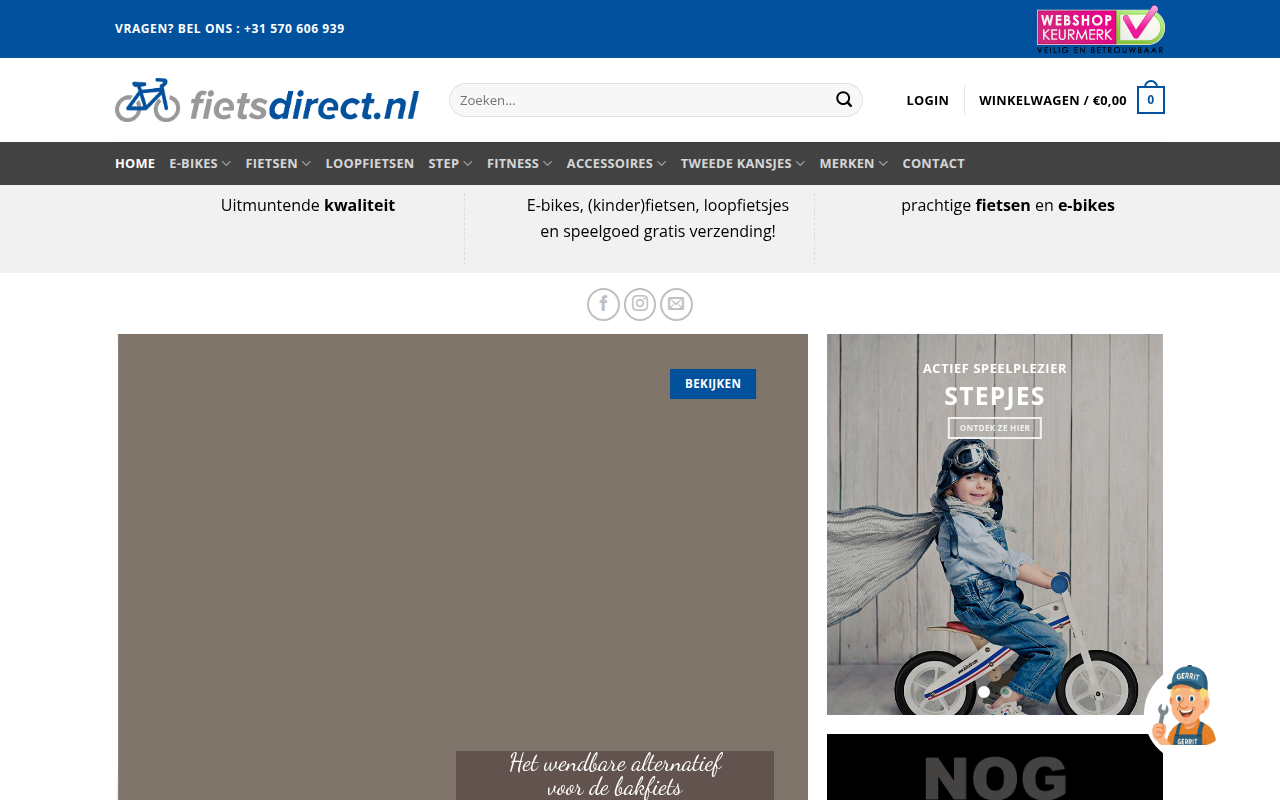Click the blue BEKIJKEN button
The height and width of the screenshot is (800, 1280).
(x=713, y=384)
